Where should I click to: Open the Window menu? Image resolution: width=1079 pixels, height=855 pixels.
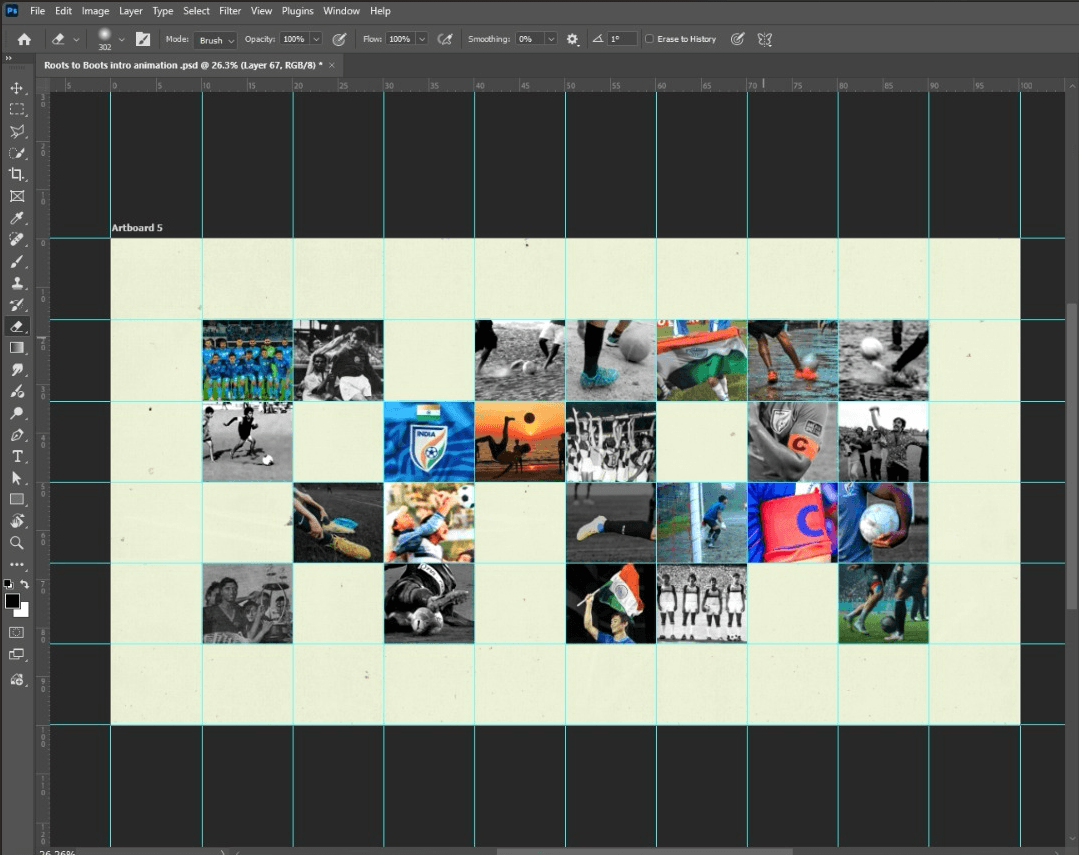tap(341, 11)
